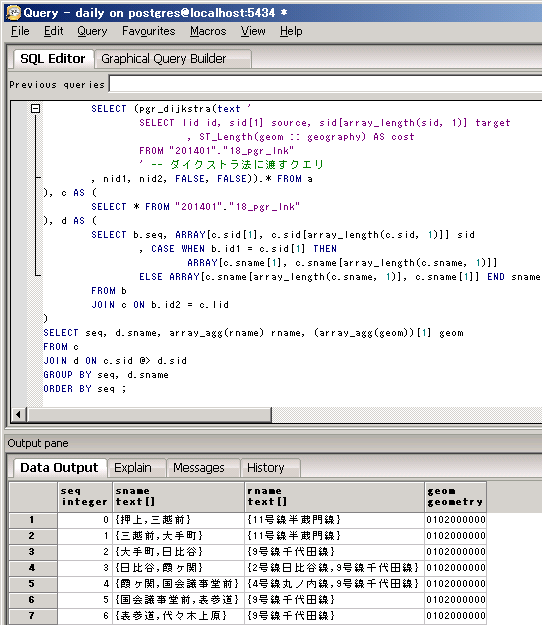Select row 4 header in results grid
The height and width of the screenshot is (625, 542).
tap(33, 568)
